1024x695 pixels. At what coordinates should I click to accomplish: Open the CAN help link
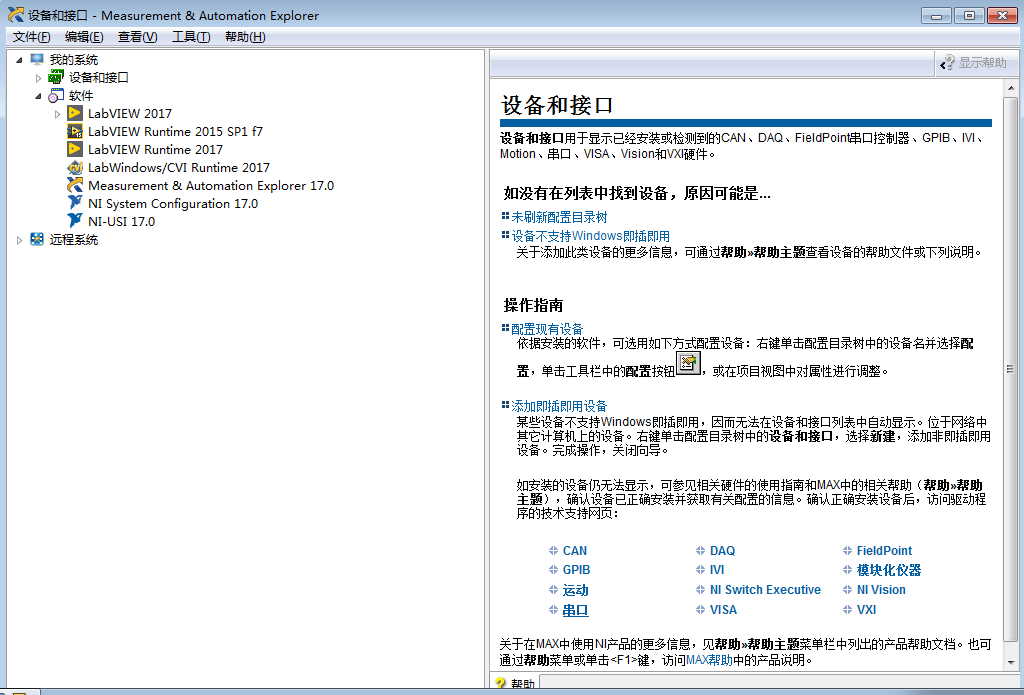tap(575, 551)
